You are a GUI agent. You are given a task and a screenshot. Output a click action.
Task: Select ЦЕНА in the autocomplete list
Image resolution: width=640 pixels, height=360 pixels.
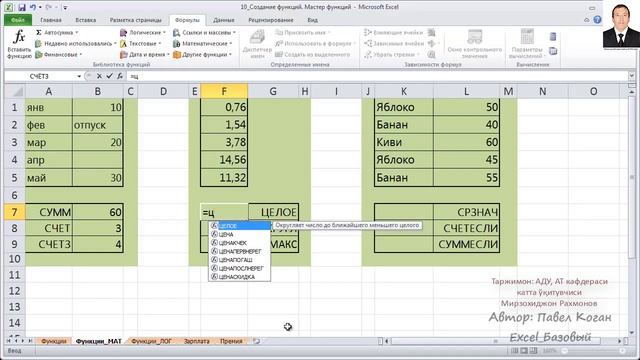click(x=240, y=234)
